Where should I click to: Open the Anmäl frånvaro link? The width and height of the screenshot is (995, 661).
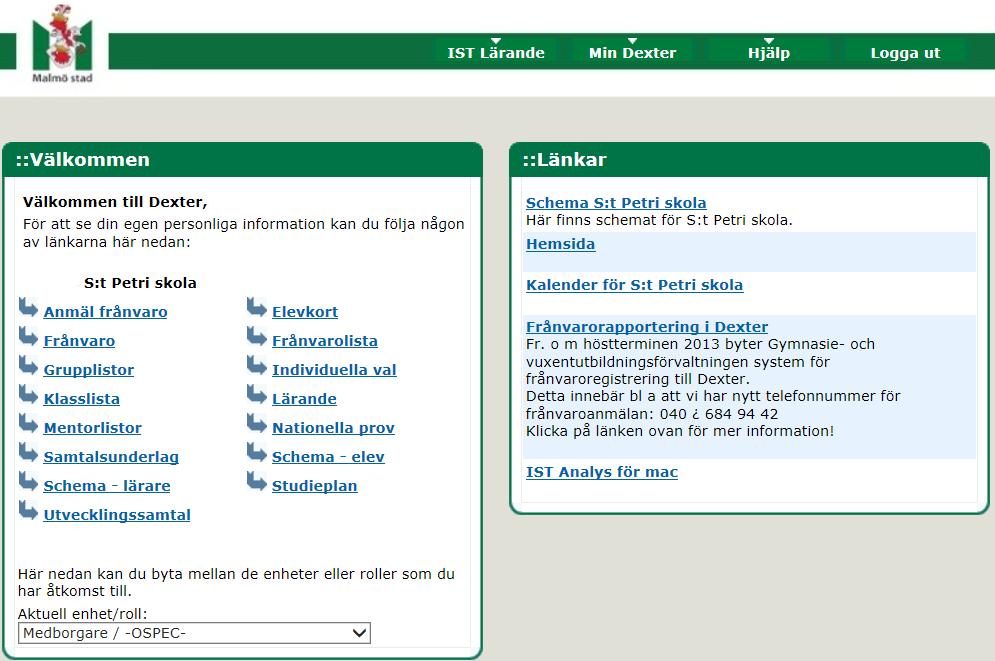point(105,312)
